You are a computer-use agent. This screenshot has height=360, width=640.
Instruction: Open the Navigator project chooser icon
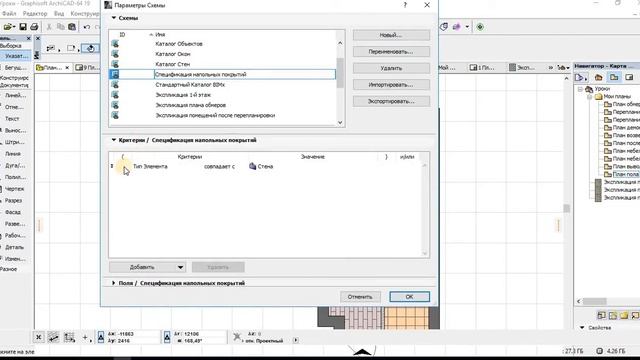click(x=580, y=77)
